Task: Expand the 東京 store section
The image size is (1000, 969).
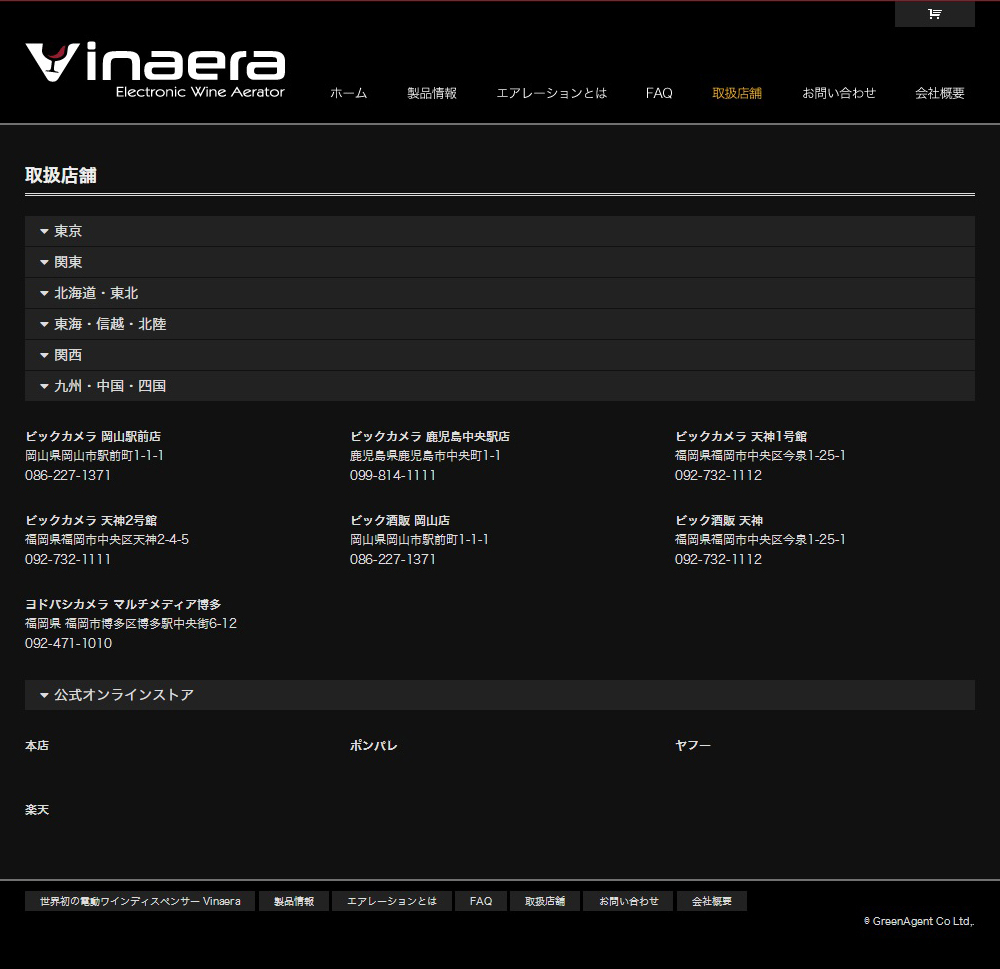Action: 499,231
